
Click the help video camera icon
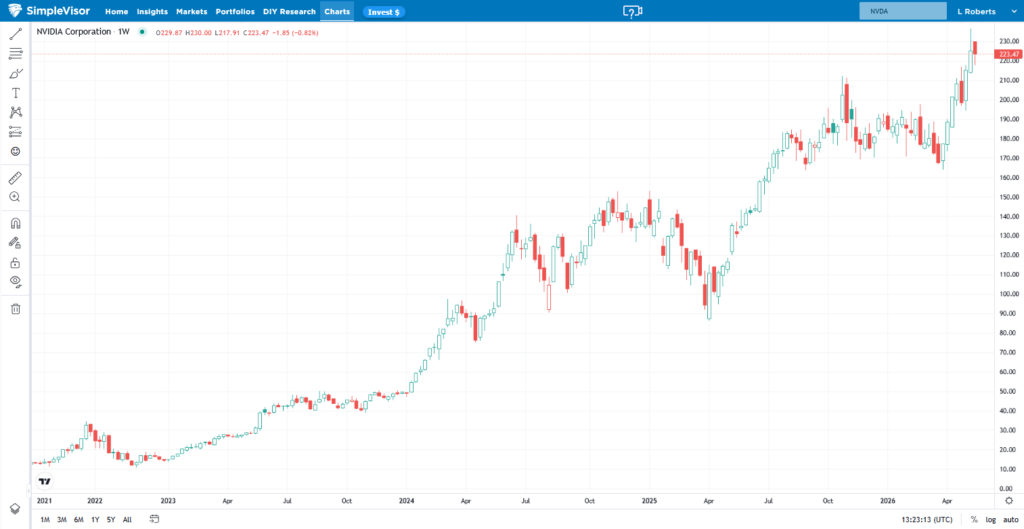632,11
